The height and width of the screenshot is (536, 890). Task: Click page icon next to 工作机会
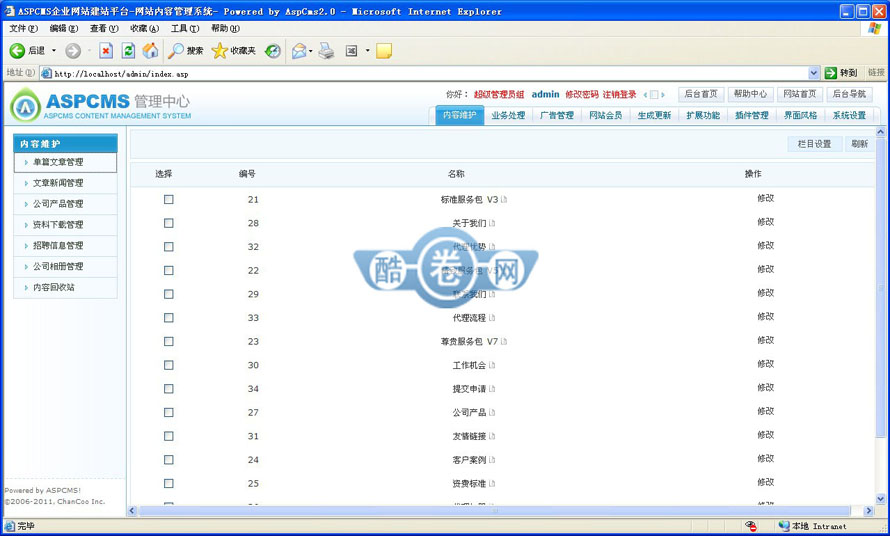click(x=492, y=365)
